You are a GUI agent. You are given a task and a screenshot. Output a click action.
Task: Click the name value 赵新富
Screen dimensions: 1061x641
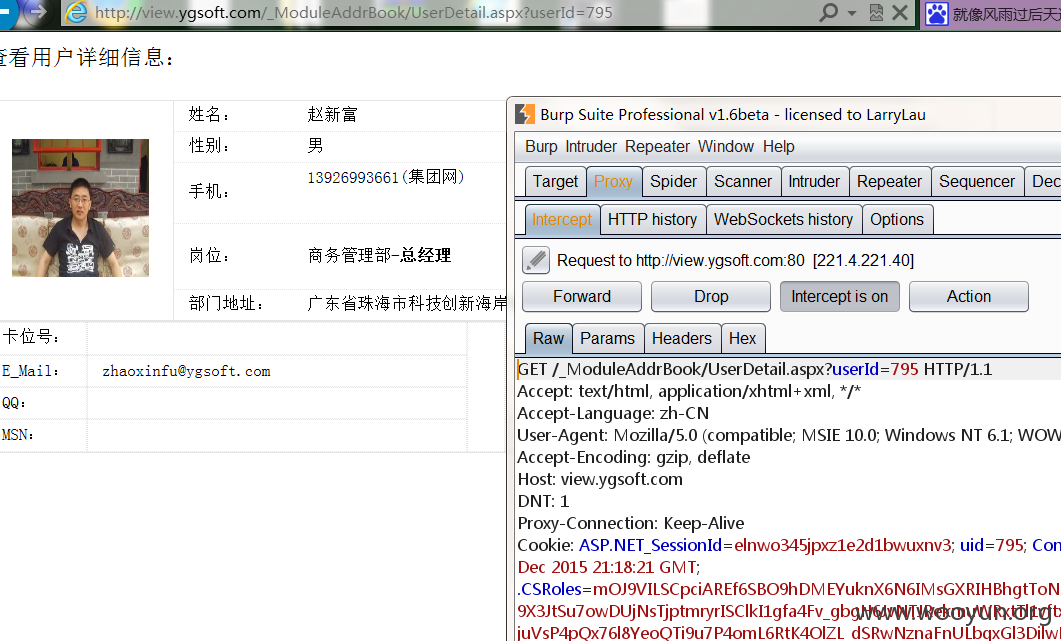(x=332, y=114)
